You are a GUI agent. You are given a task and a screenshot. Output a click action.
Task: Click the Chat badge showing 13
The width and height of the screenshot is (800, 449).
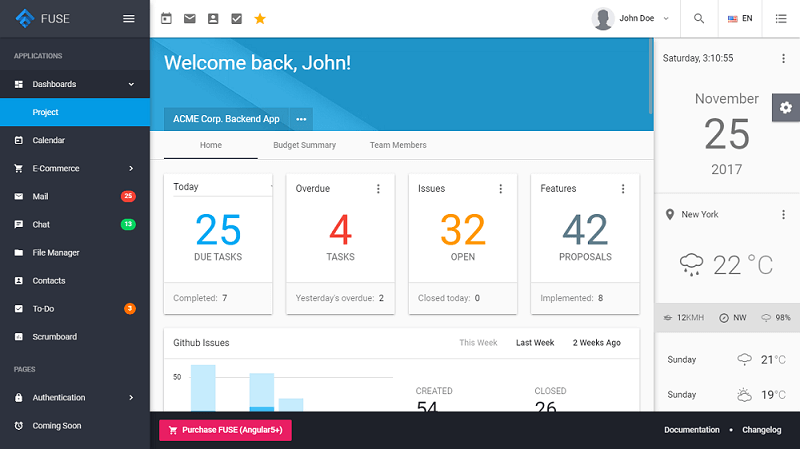(x=128, y=224)
